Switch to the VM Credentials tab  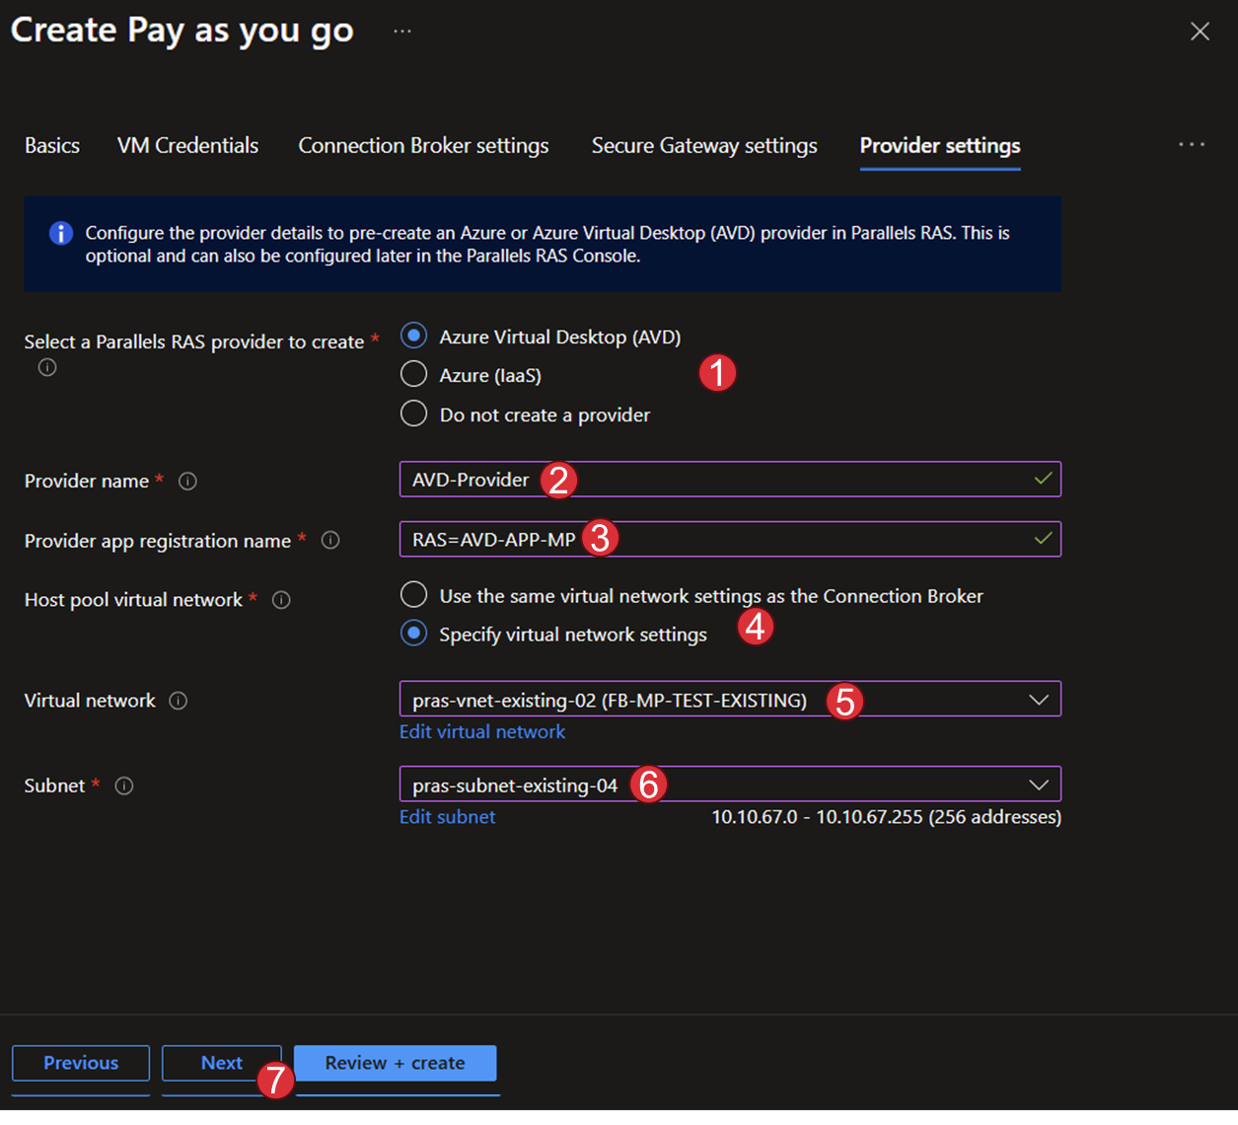point(188,146)
